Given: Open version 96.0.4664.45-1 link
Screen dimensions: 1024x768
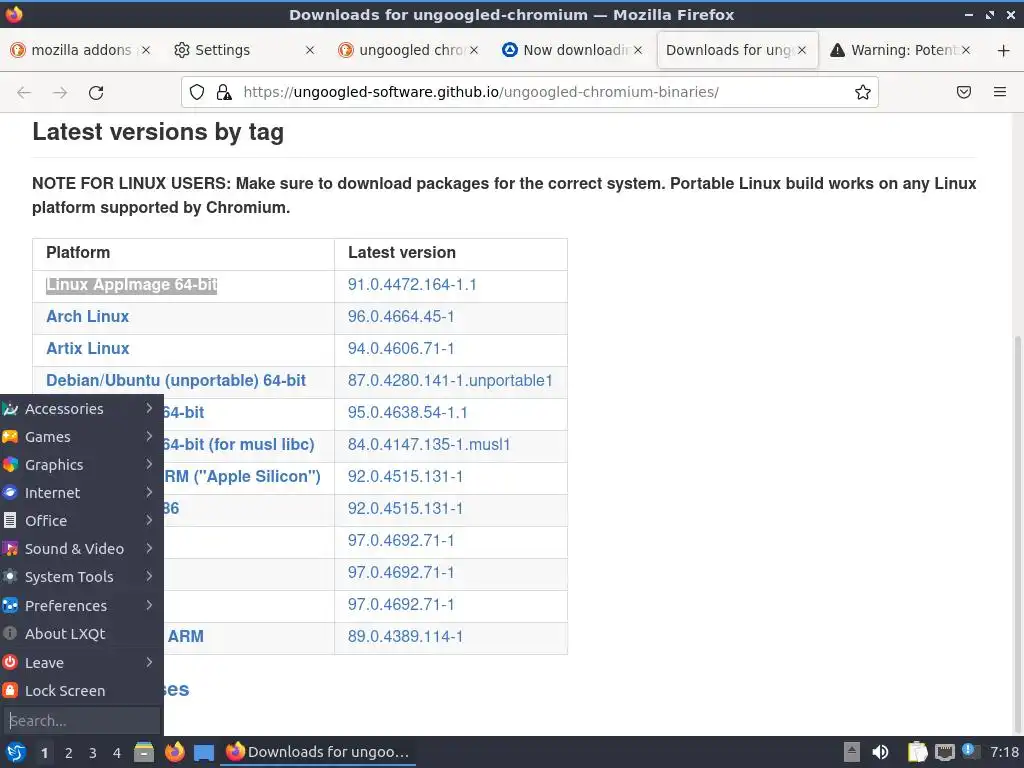Looking at the screenshot, I should [x=401, y=317].
